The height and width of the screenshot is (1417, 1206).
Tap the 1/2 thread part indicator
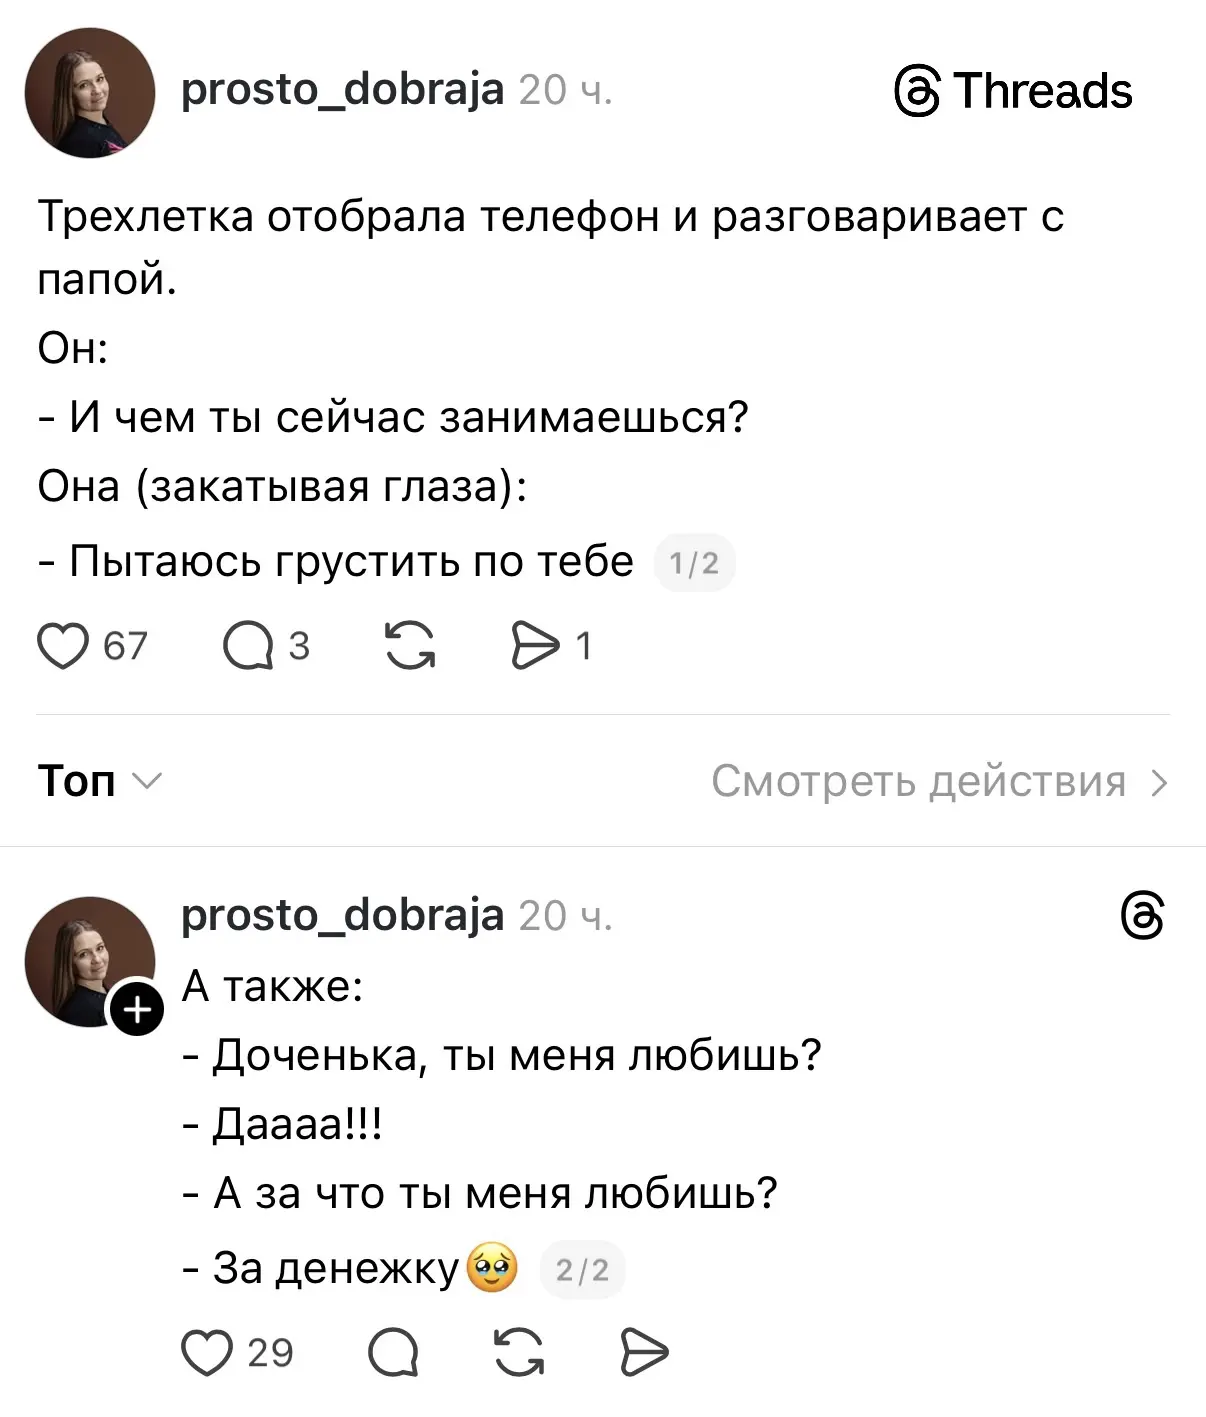pos(694,563)
